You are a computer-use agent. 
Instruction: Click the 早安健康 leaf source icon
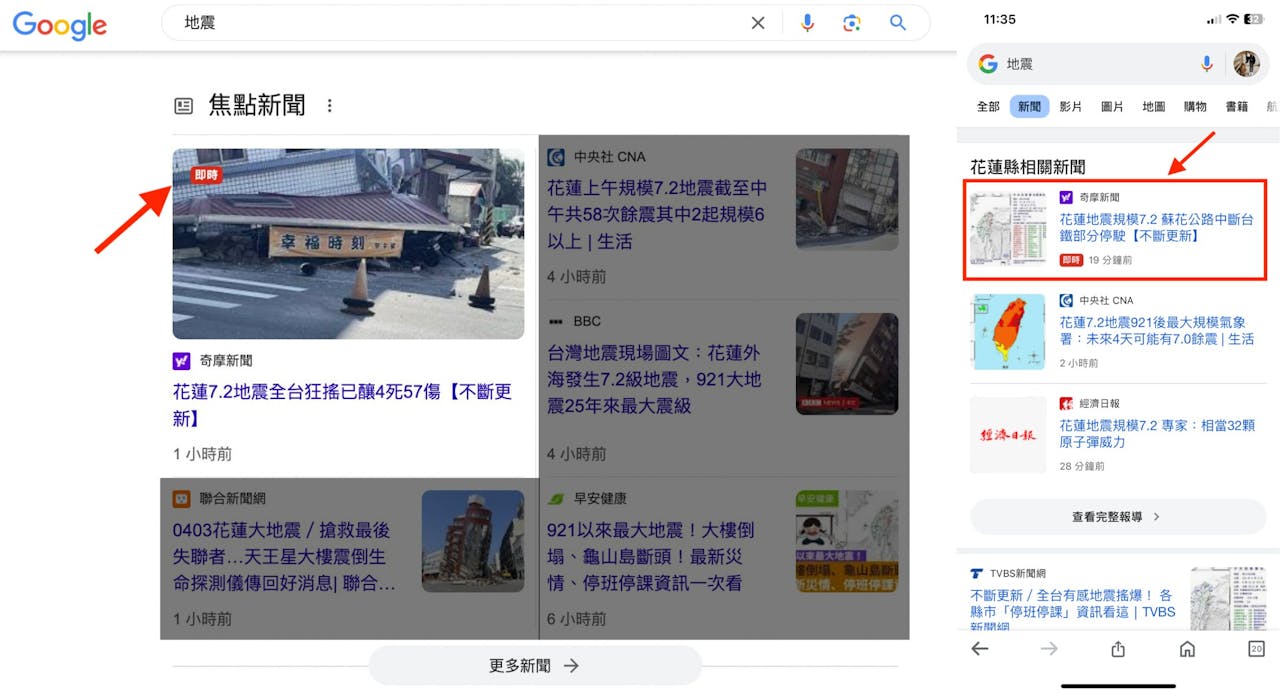[x=556, y=498]
